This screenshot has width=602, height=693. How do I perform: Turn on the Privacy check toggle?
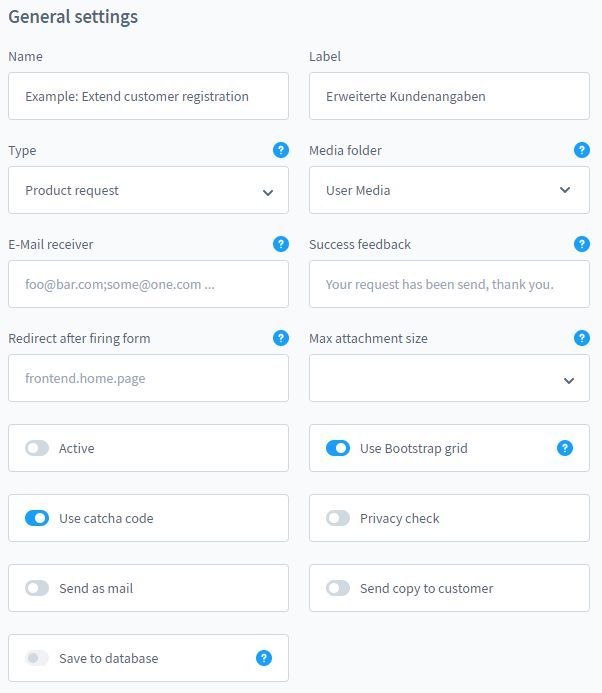[338, 518]
